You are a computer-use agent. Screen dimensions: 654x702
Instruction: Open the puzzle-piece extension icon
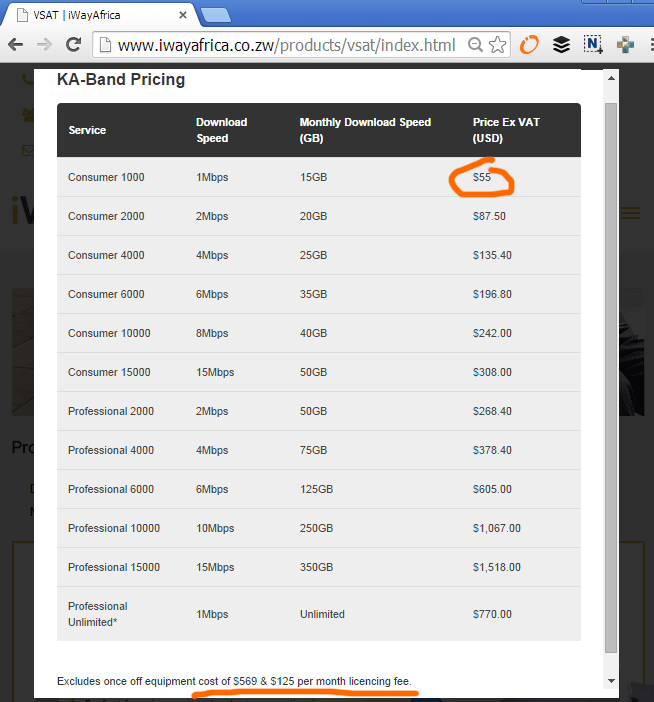[625, 45]
